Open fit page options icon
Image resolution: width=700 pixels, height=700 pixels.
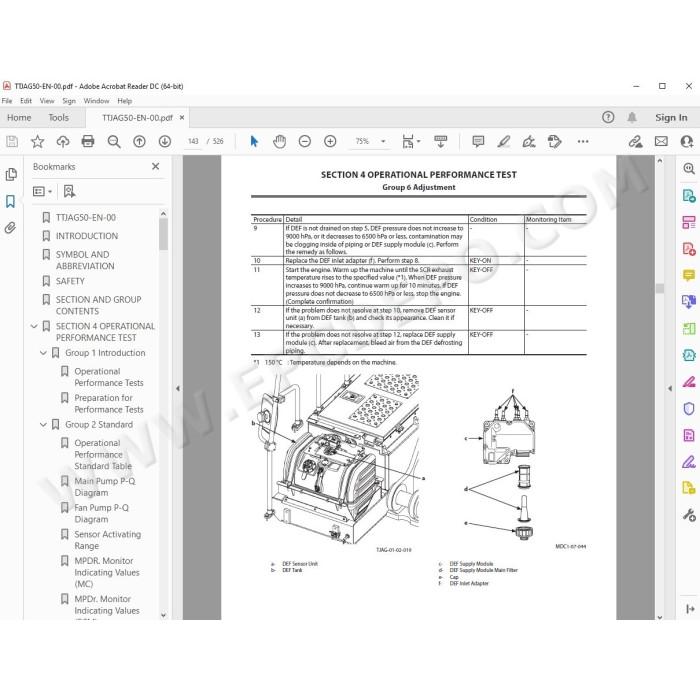click(410, 142)
